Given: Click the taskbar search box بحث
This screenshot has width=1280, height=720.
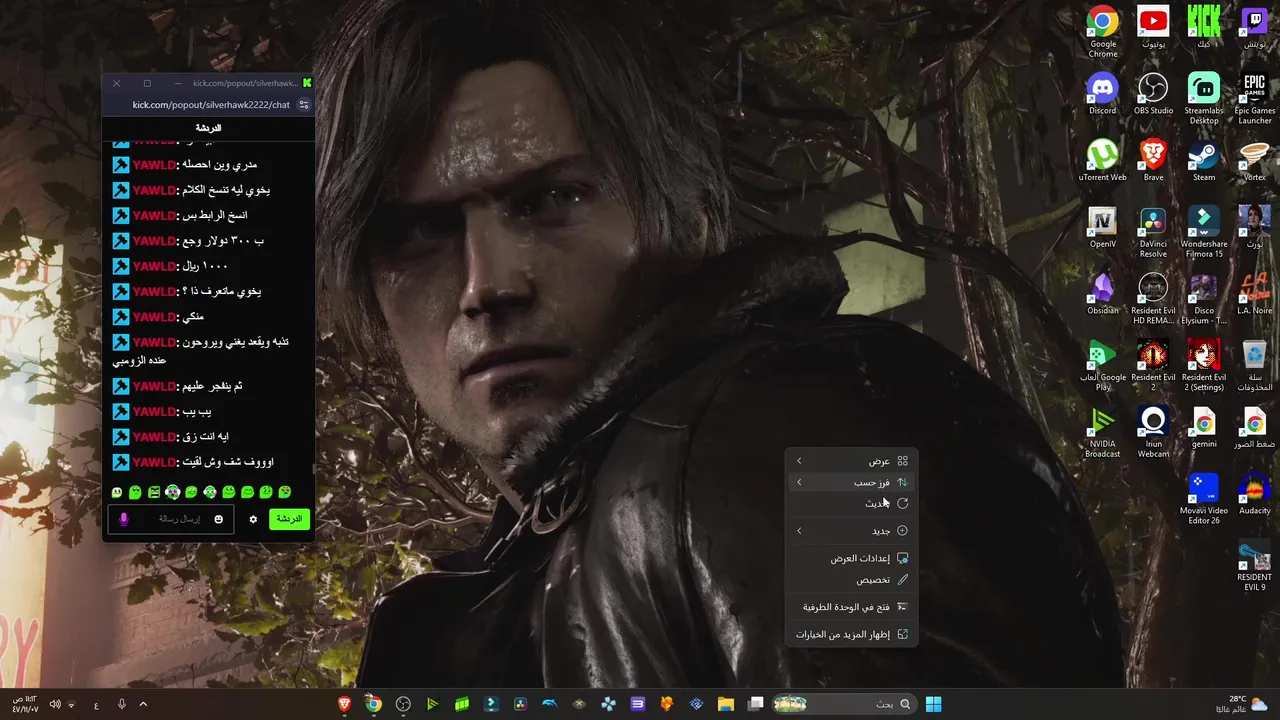Looking at the screenshot, I should [x=844, y=704].
